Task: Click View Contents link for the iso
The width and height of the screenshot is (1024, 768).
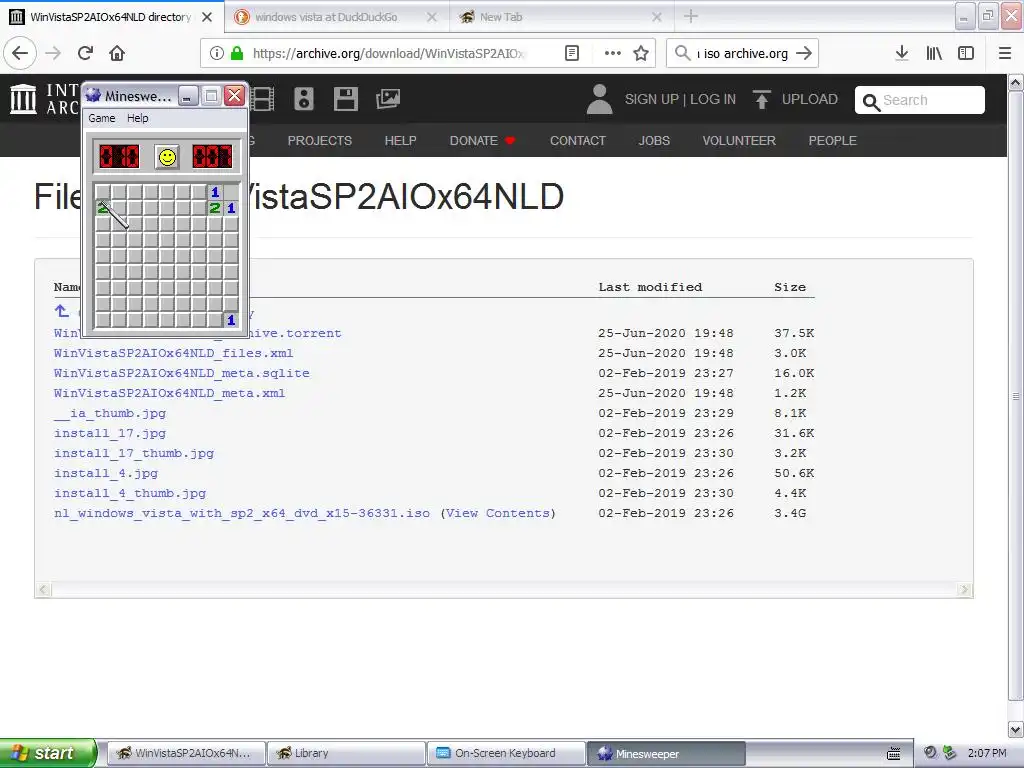Action: pyautogui.click(x=498, y=513)
